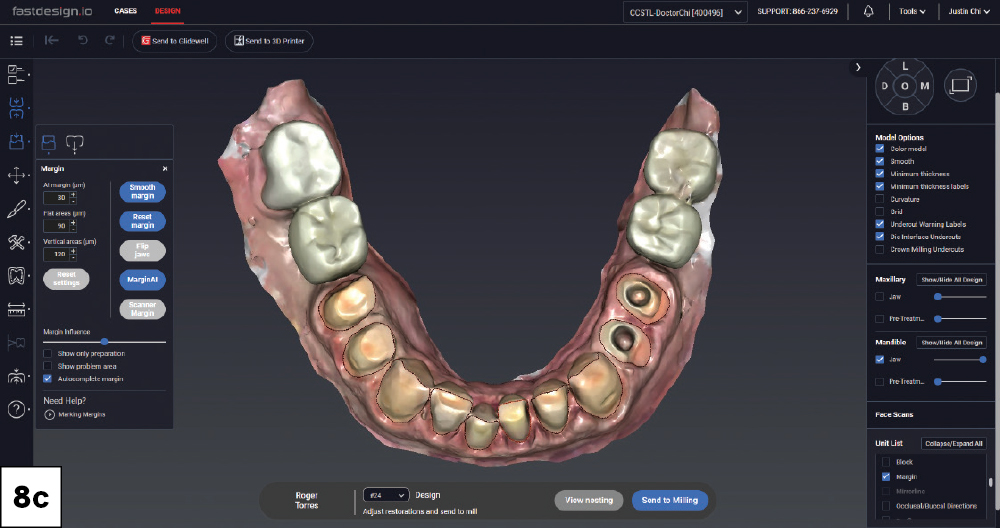Viewport: 1000px width, 528px height.
Task: Click Send to Glidewell button
Action: point(175,41)
